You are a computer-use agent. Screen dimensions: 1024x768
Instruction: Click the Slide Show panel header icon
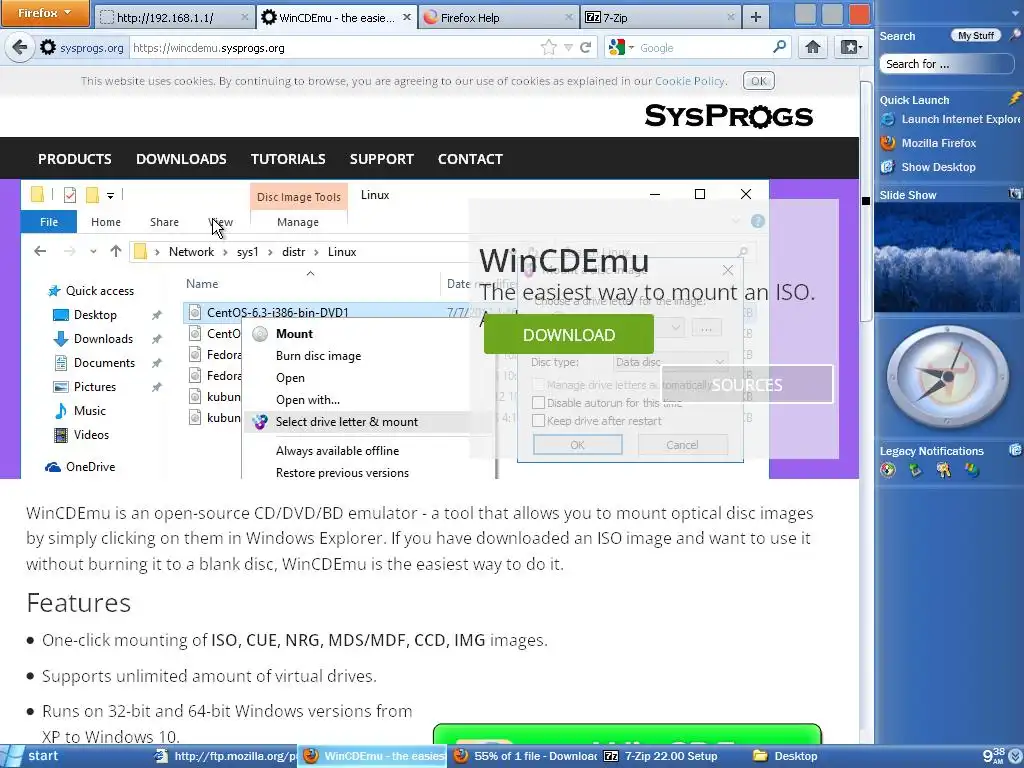(x=1015, y=194)
